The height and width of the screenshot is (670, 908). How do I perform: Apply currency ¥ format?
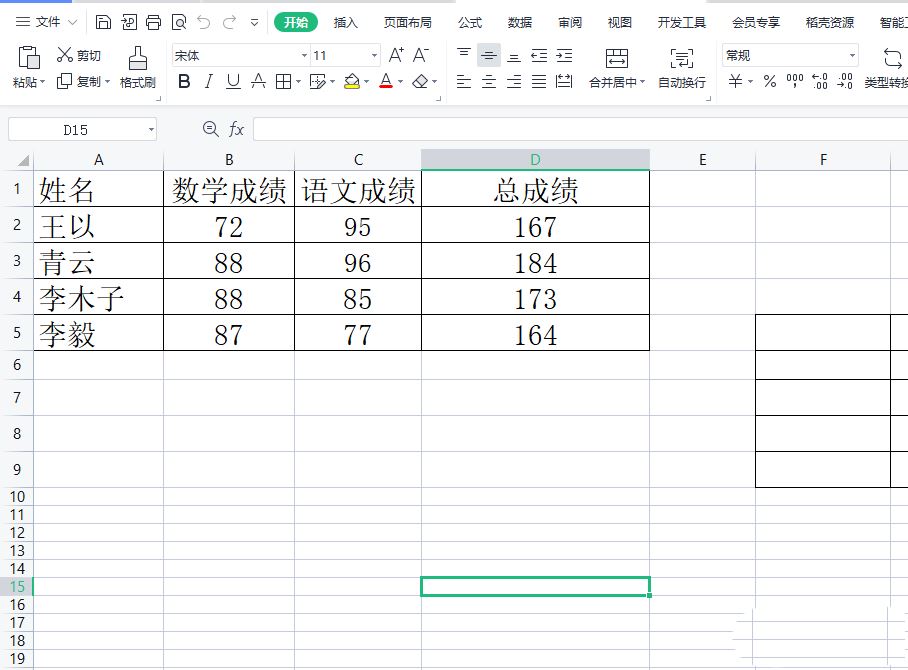[x=735, y=81]
